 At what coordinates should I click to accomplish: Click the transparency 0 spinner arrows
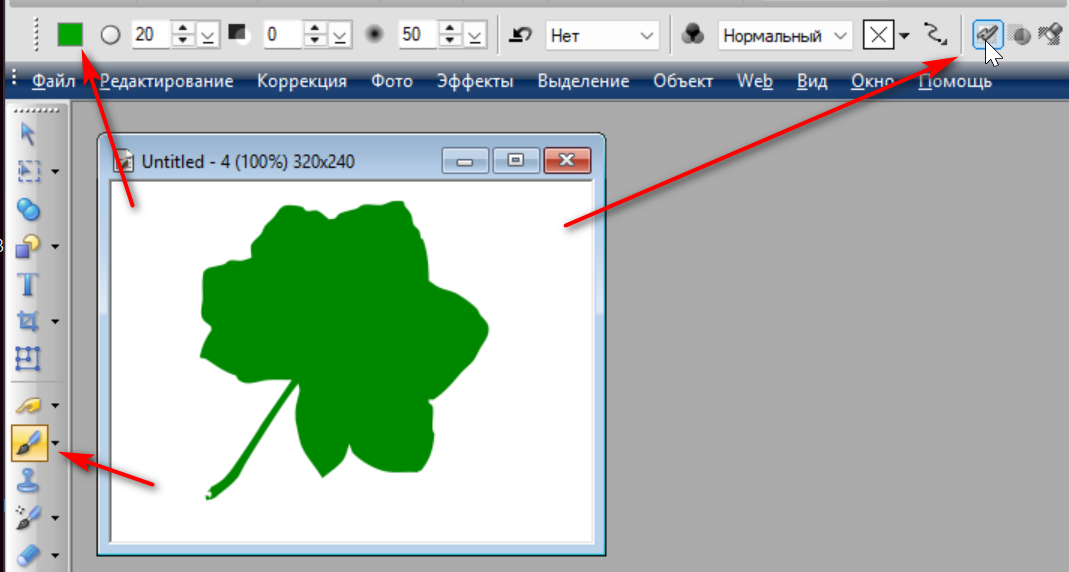314,35
